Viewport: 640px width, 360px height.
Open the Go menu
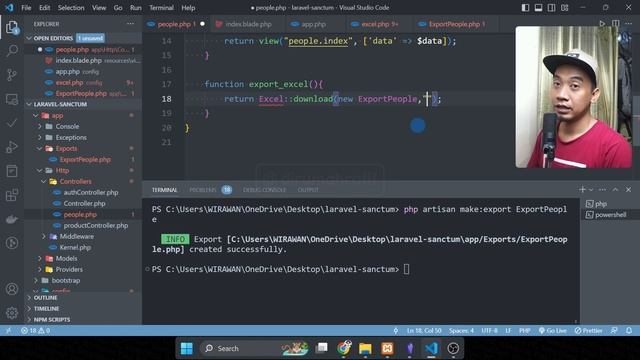point(118,8)
